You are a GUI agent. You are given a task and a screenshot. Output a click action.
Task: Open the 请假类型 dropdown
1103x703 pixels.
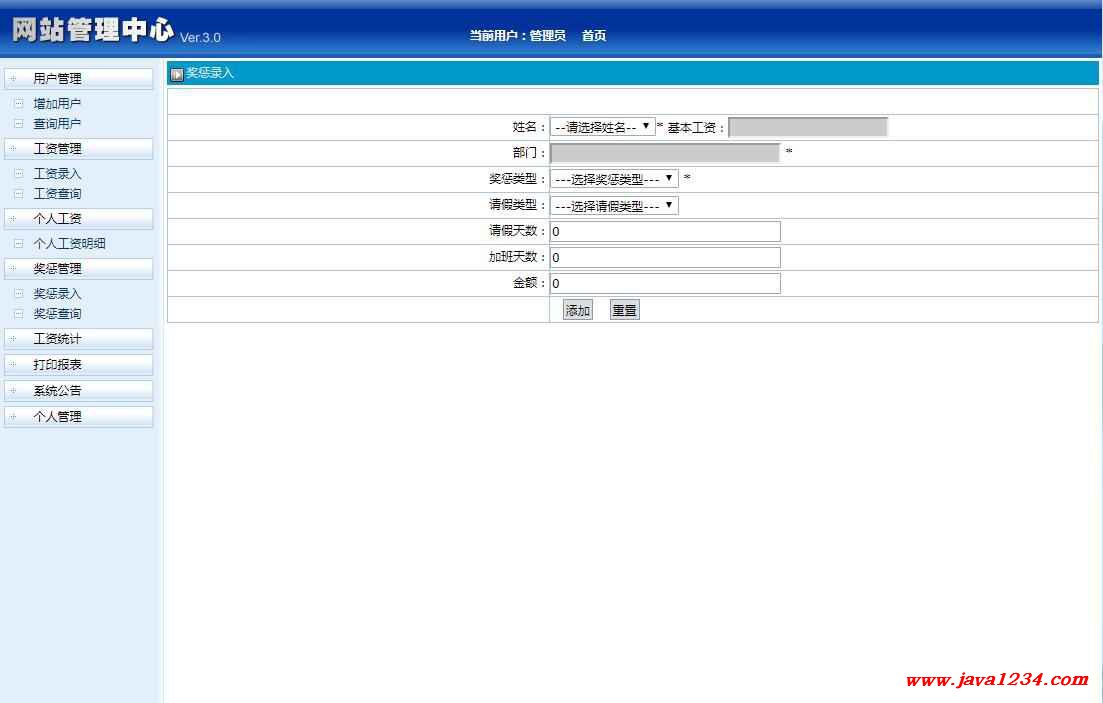[x=613, y=205]
